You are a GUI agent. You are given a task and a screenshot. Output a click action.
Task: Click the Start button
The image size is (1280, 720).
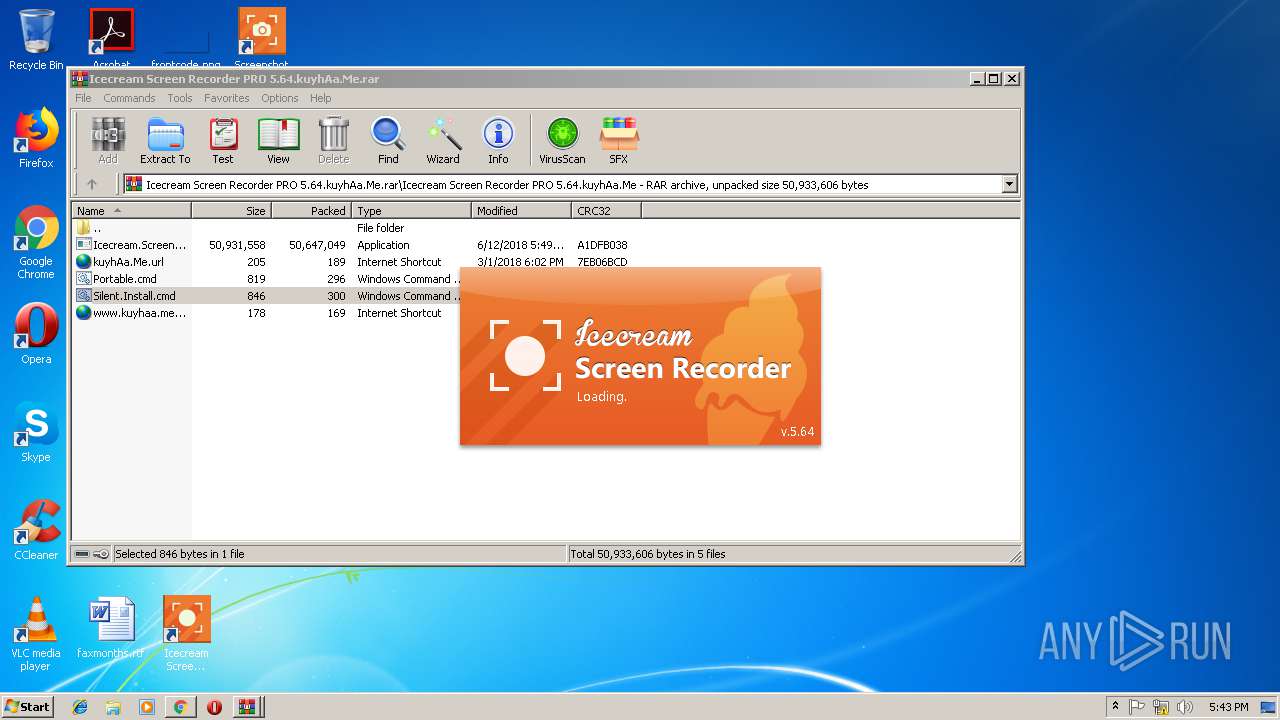point(28,706)
